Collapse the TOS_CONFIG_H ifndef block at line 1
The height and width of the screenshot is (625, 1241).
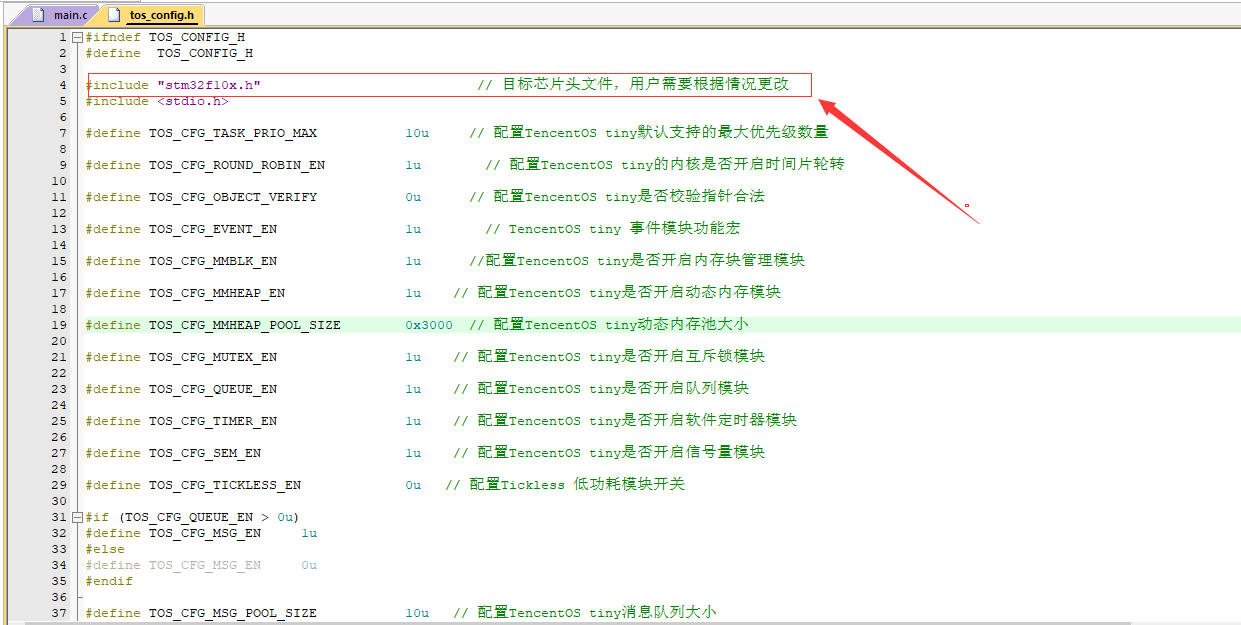77,36
